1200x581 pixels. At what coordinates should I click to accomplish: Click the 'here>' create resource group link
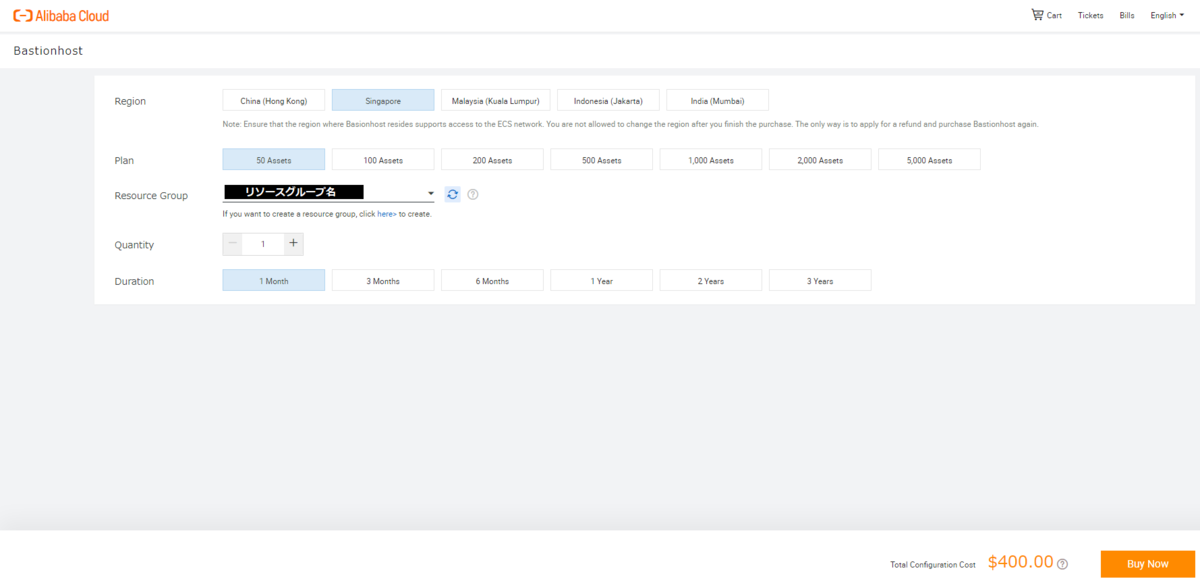point(386,214)
